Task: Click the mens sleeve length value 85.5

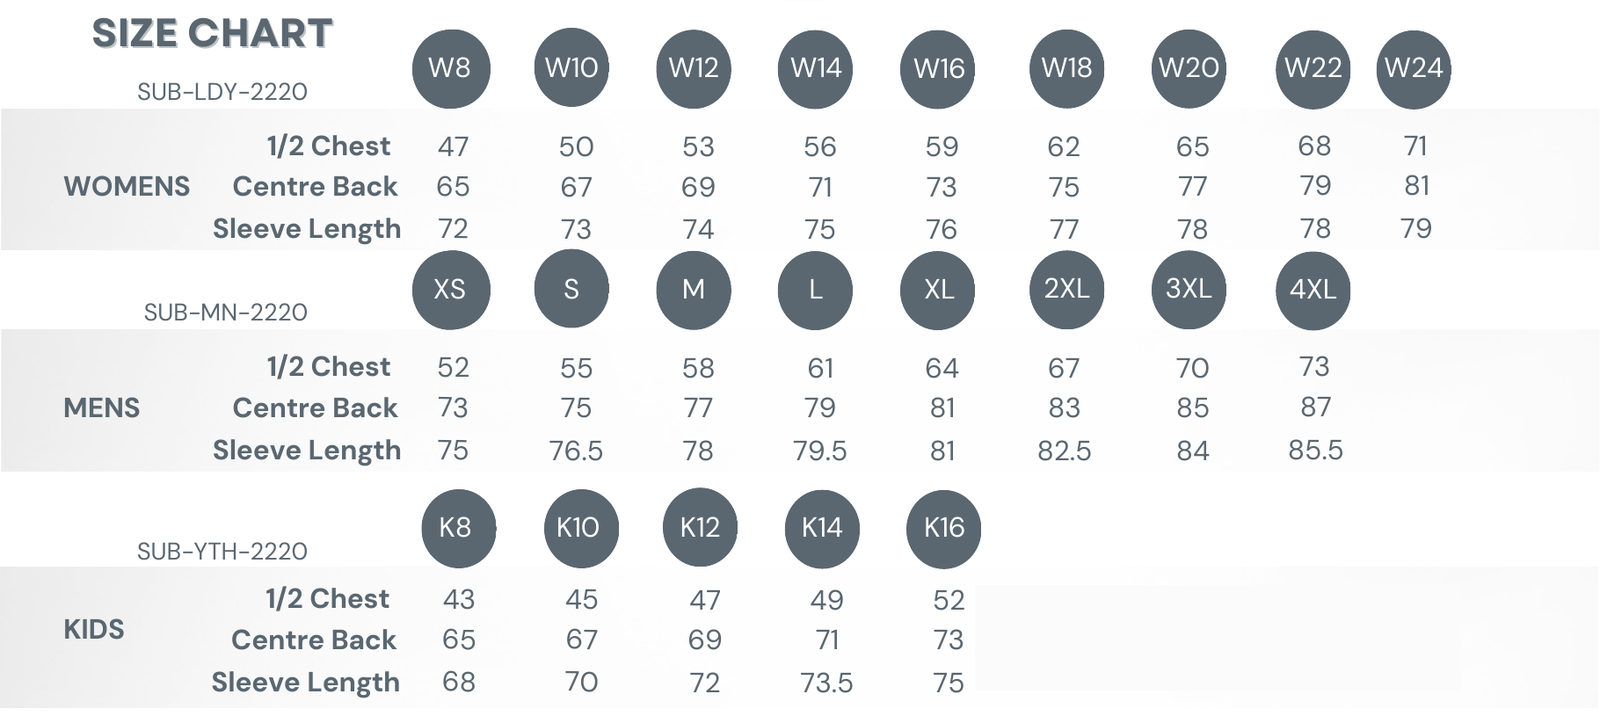Action: click(1315, 450)
